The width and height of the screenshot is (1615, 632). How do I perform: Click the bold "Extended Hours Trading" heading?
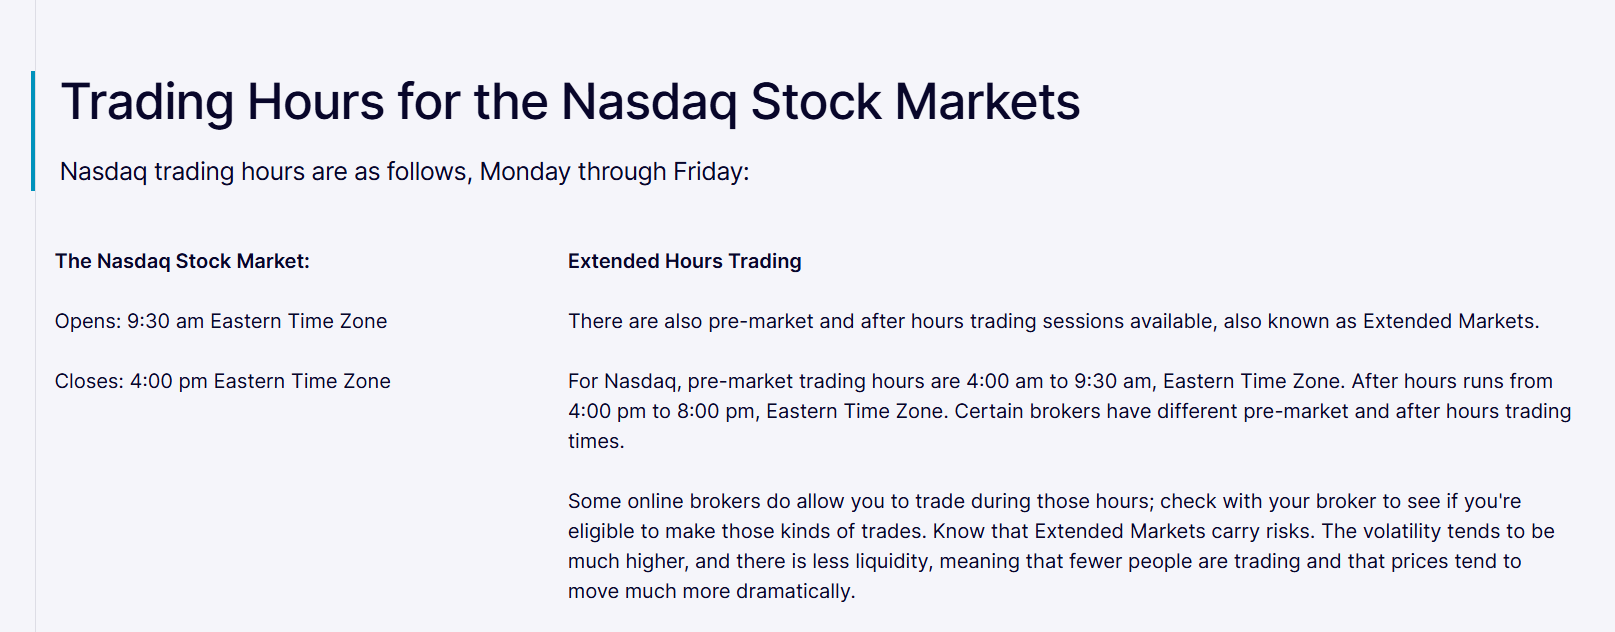pyautogui.click(x=684, y=261)
